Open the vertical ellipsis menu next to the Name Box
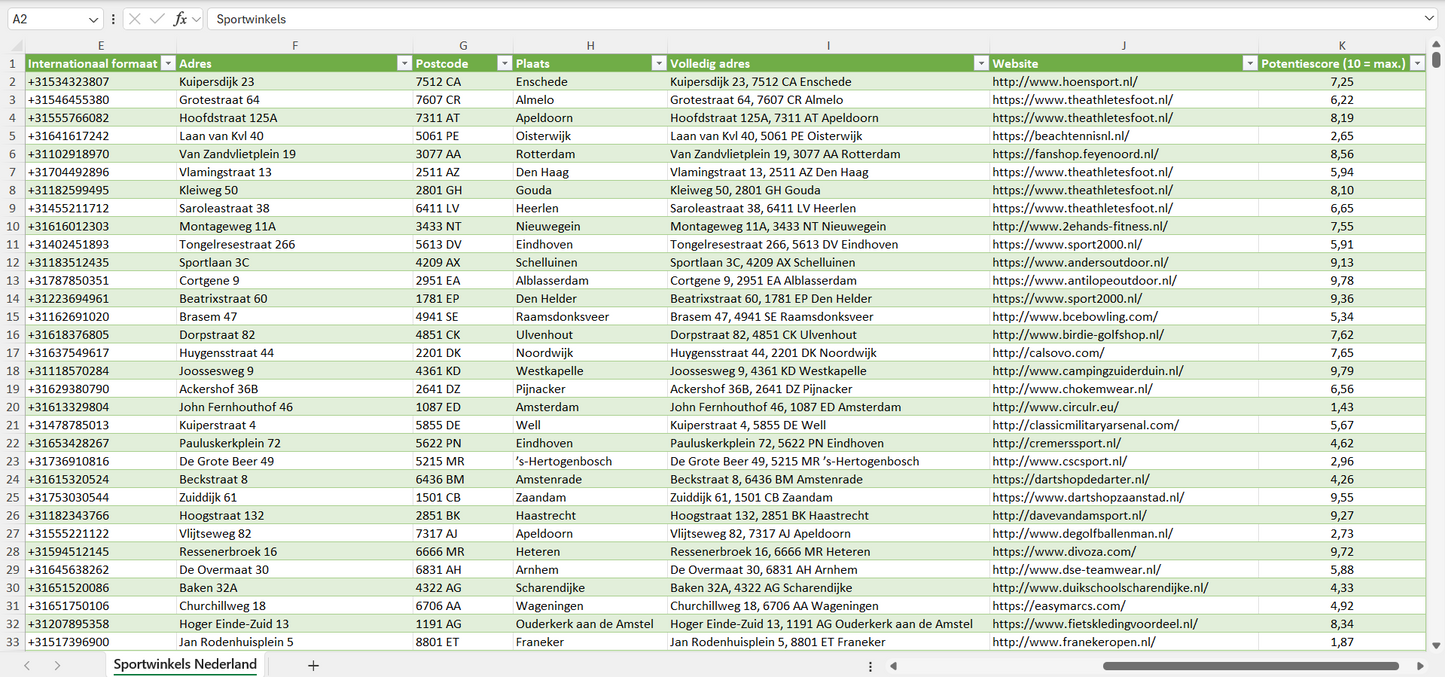1445x677 pixels. click(113, 18)
